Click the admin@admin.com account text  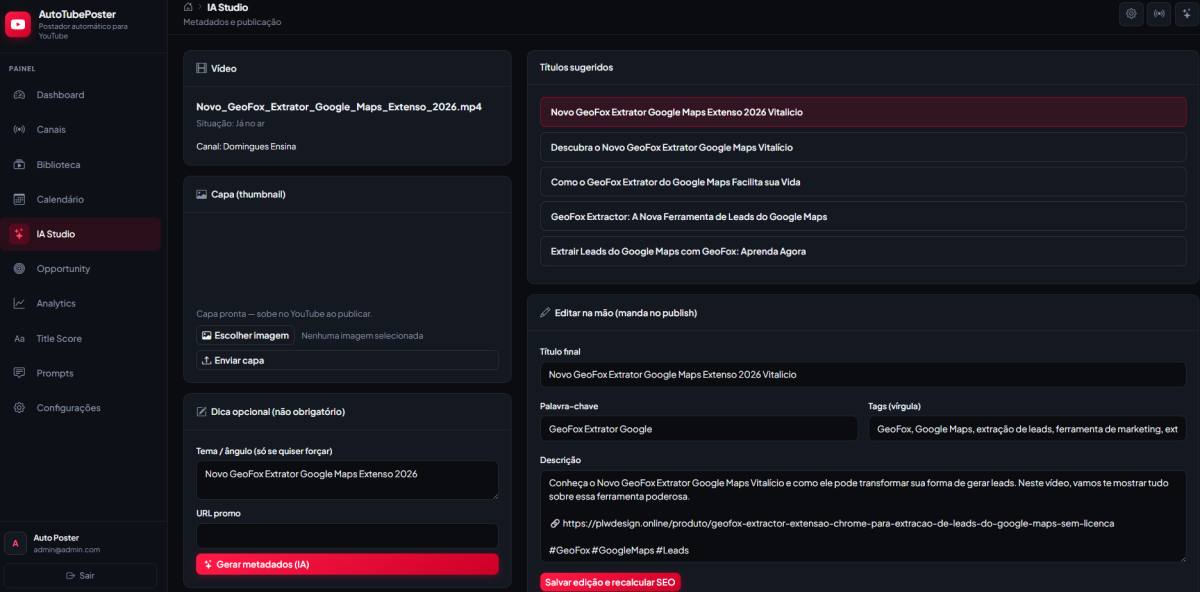tap(67, 550)
